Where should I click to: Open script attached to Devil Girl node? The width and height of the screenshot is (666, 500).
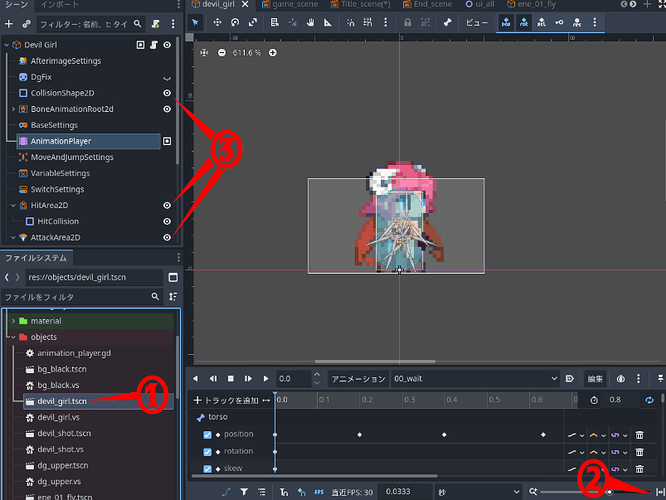pos(154,45)
